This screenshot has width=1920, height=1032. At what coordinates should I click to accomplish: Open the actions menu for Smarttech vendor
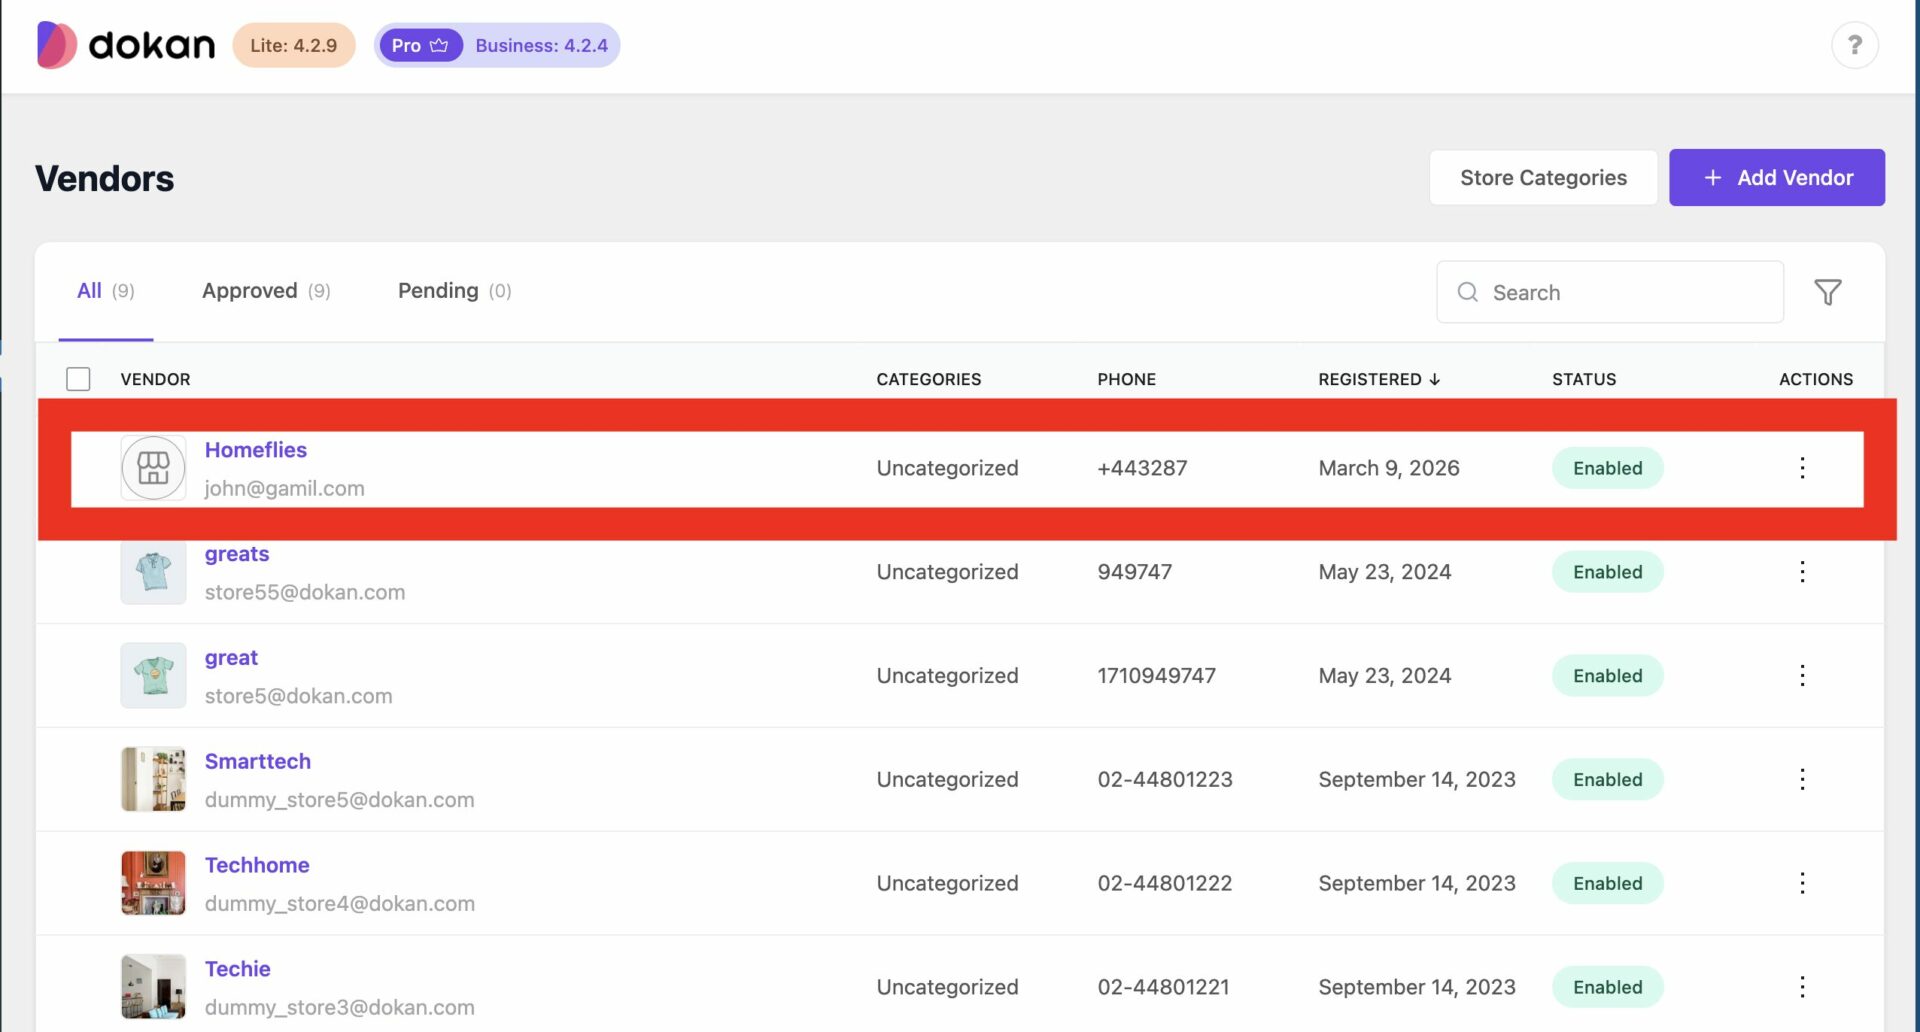1803,779
